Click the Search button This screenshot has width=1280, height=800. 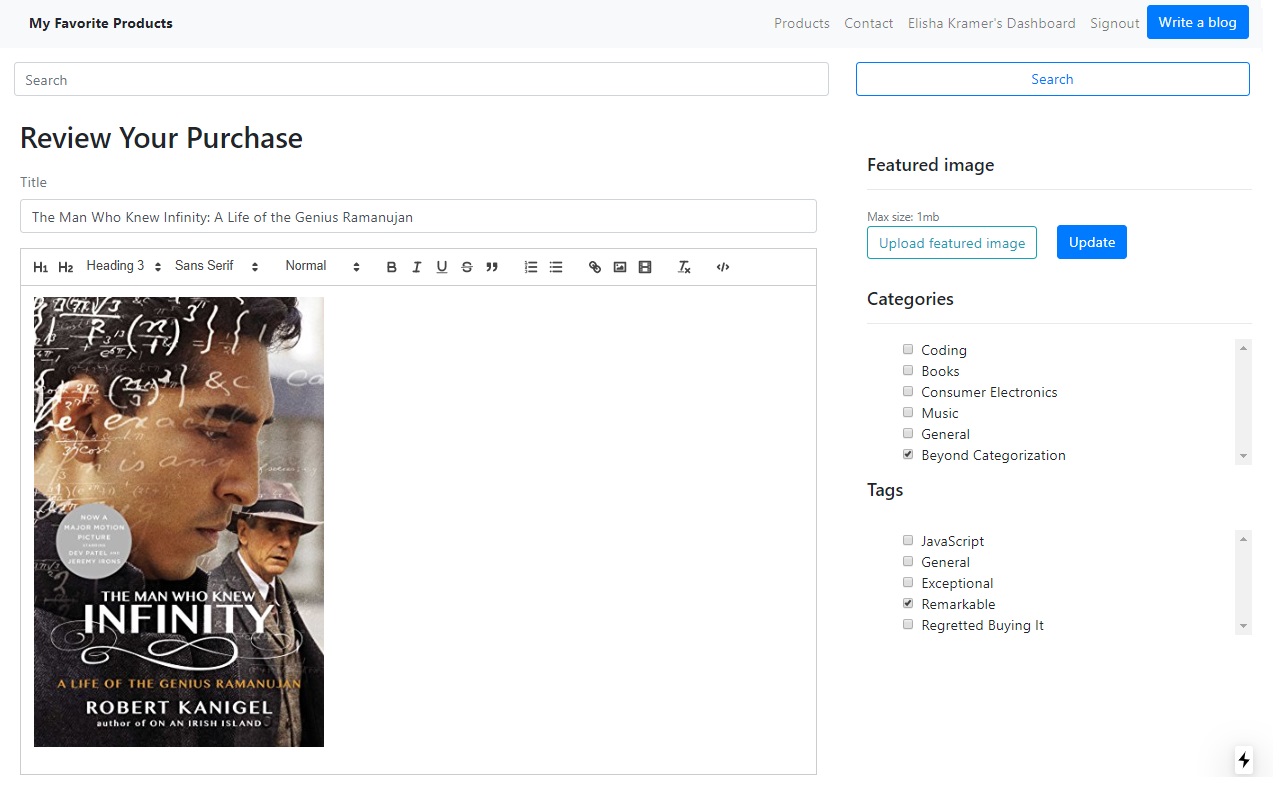(x=1052, y=79)
